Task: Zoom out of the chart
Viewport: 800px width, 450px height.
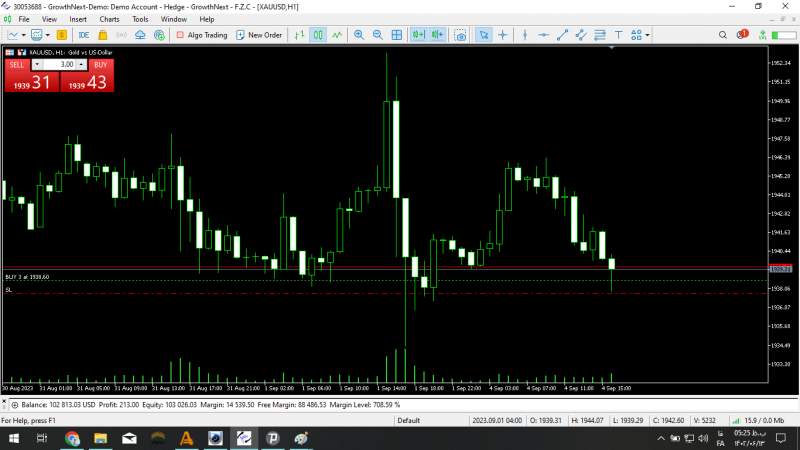Action: pos(378,35)
